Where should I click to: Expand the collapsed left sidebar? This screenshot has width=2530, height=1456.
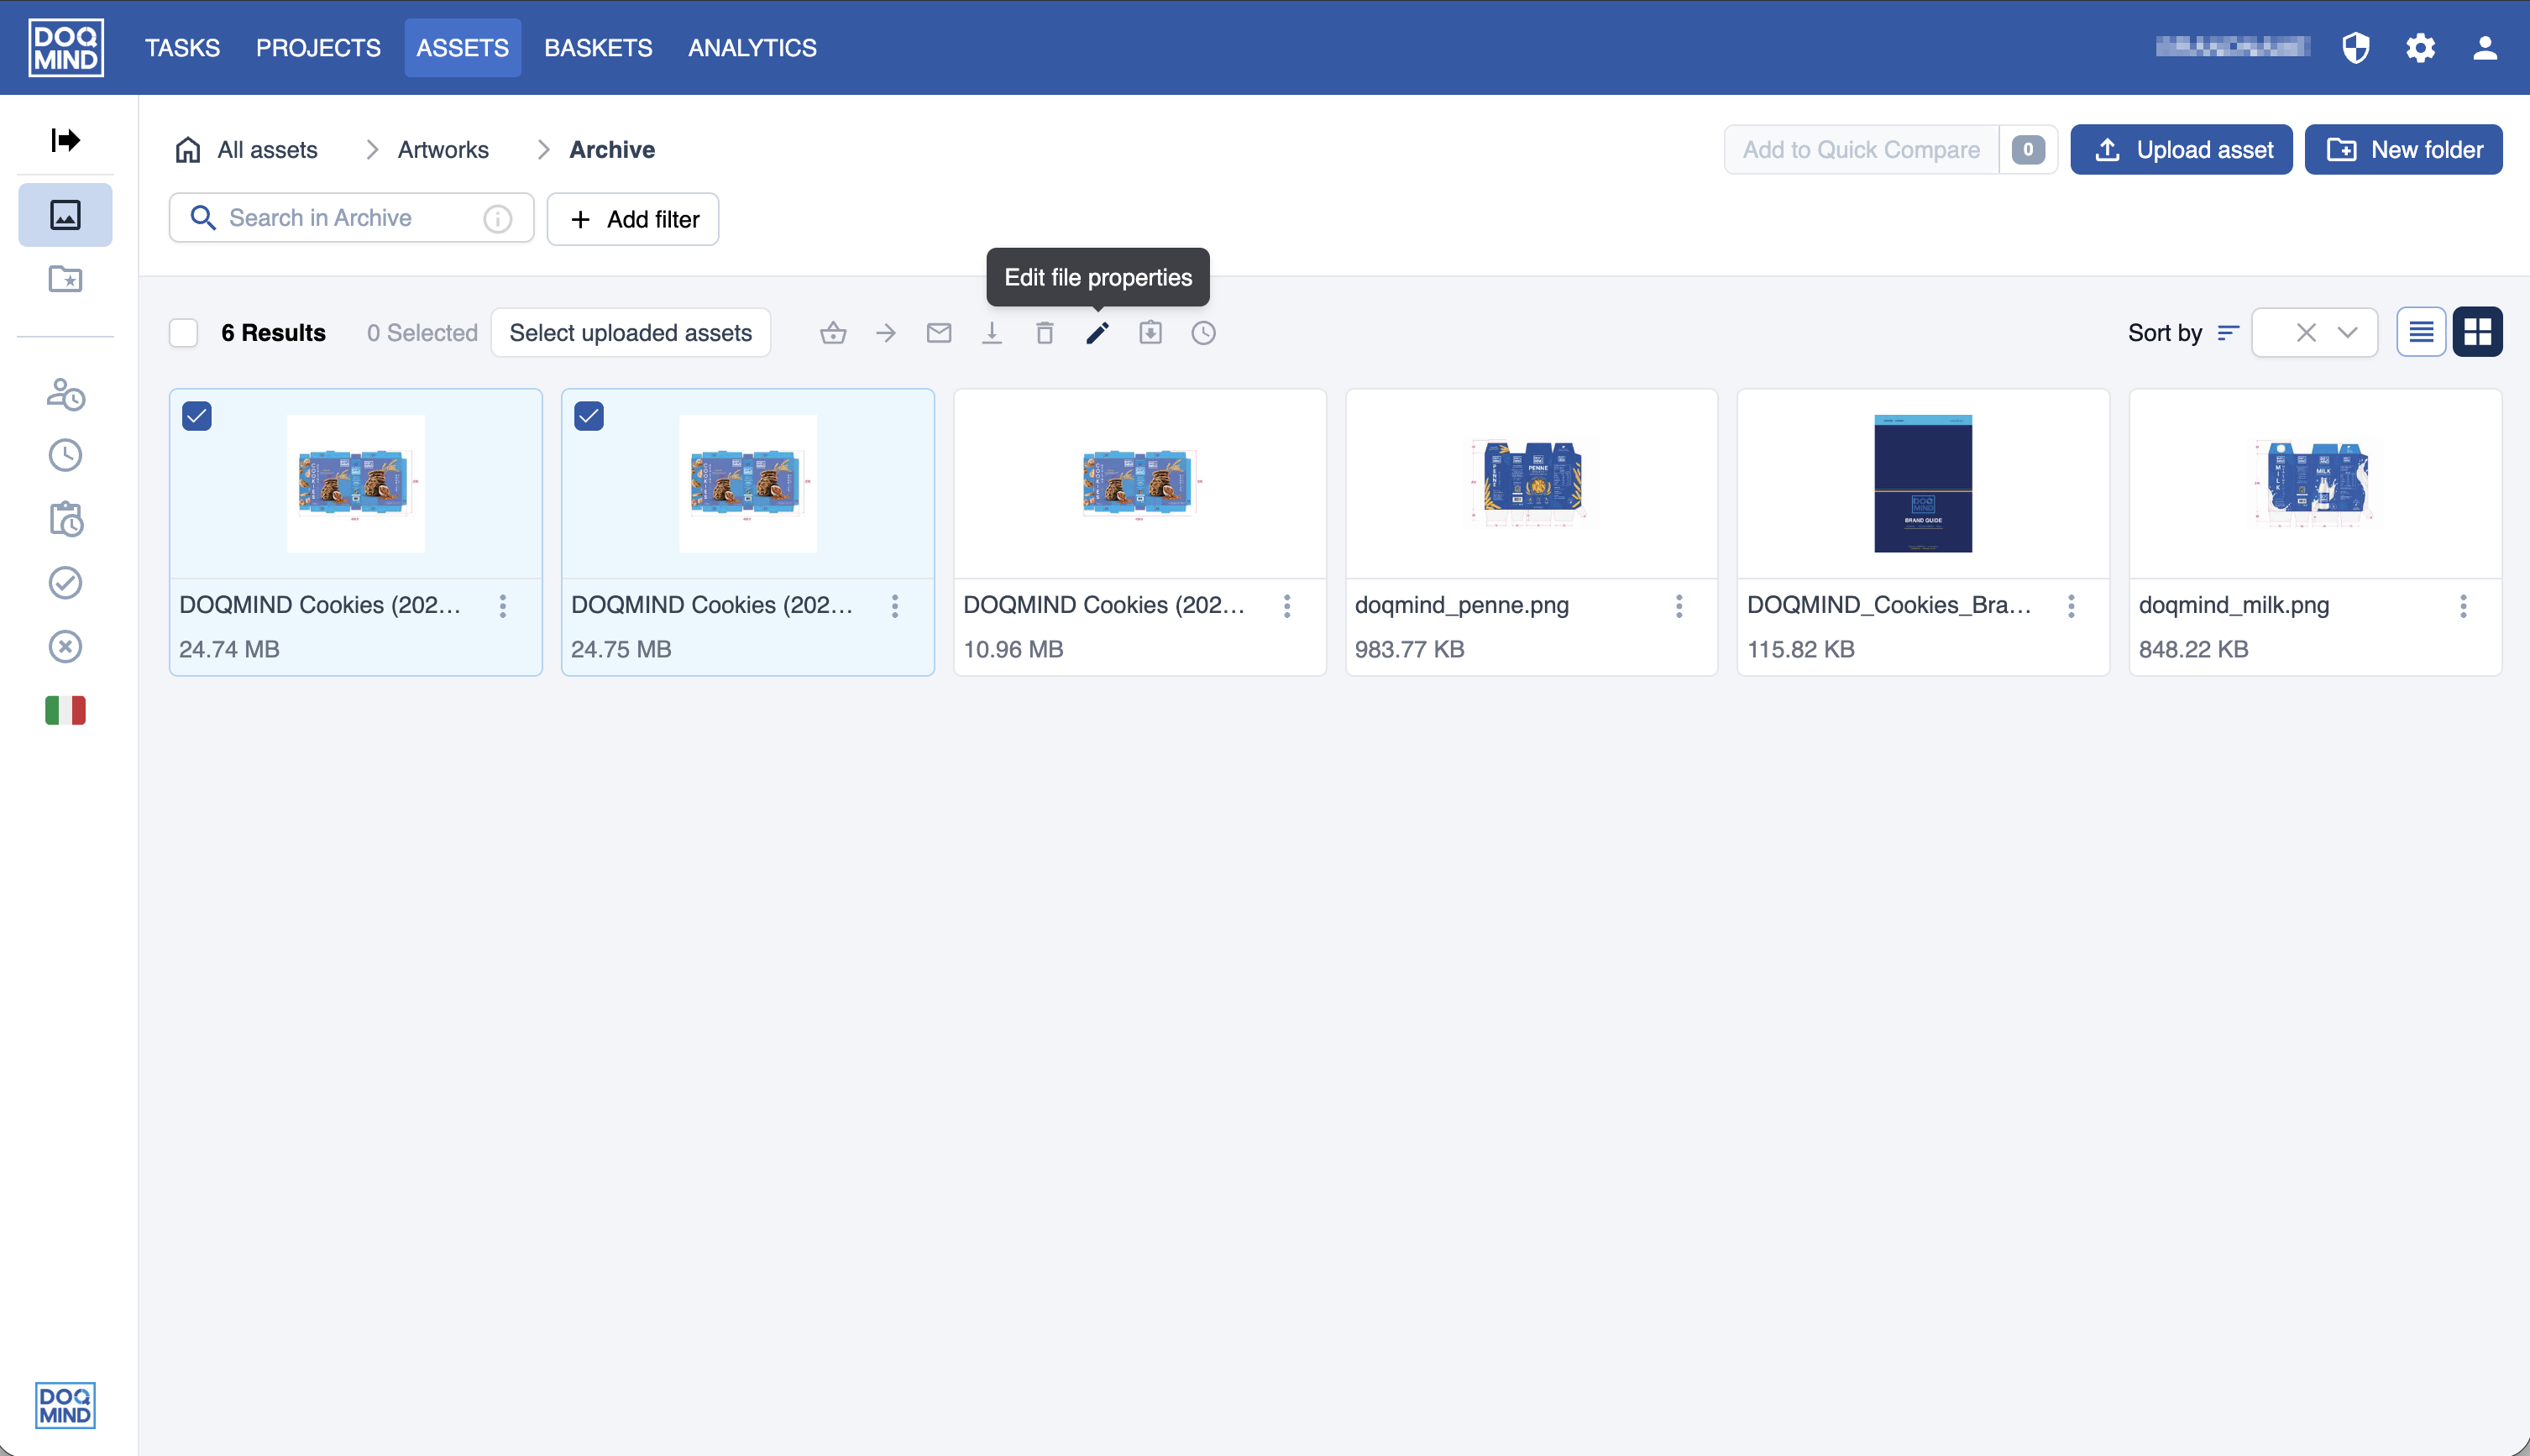[65, 139]
